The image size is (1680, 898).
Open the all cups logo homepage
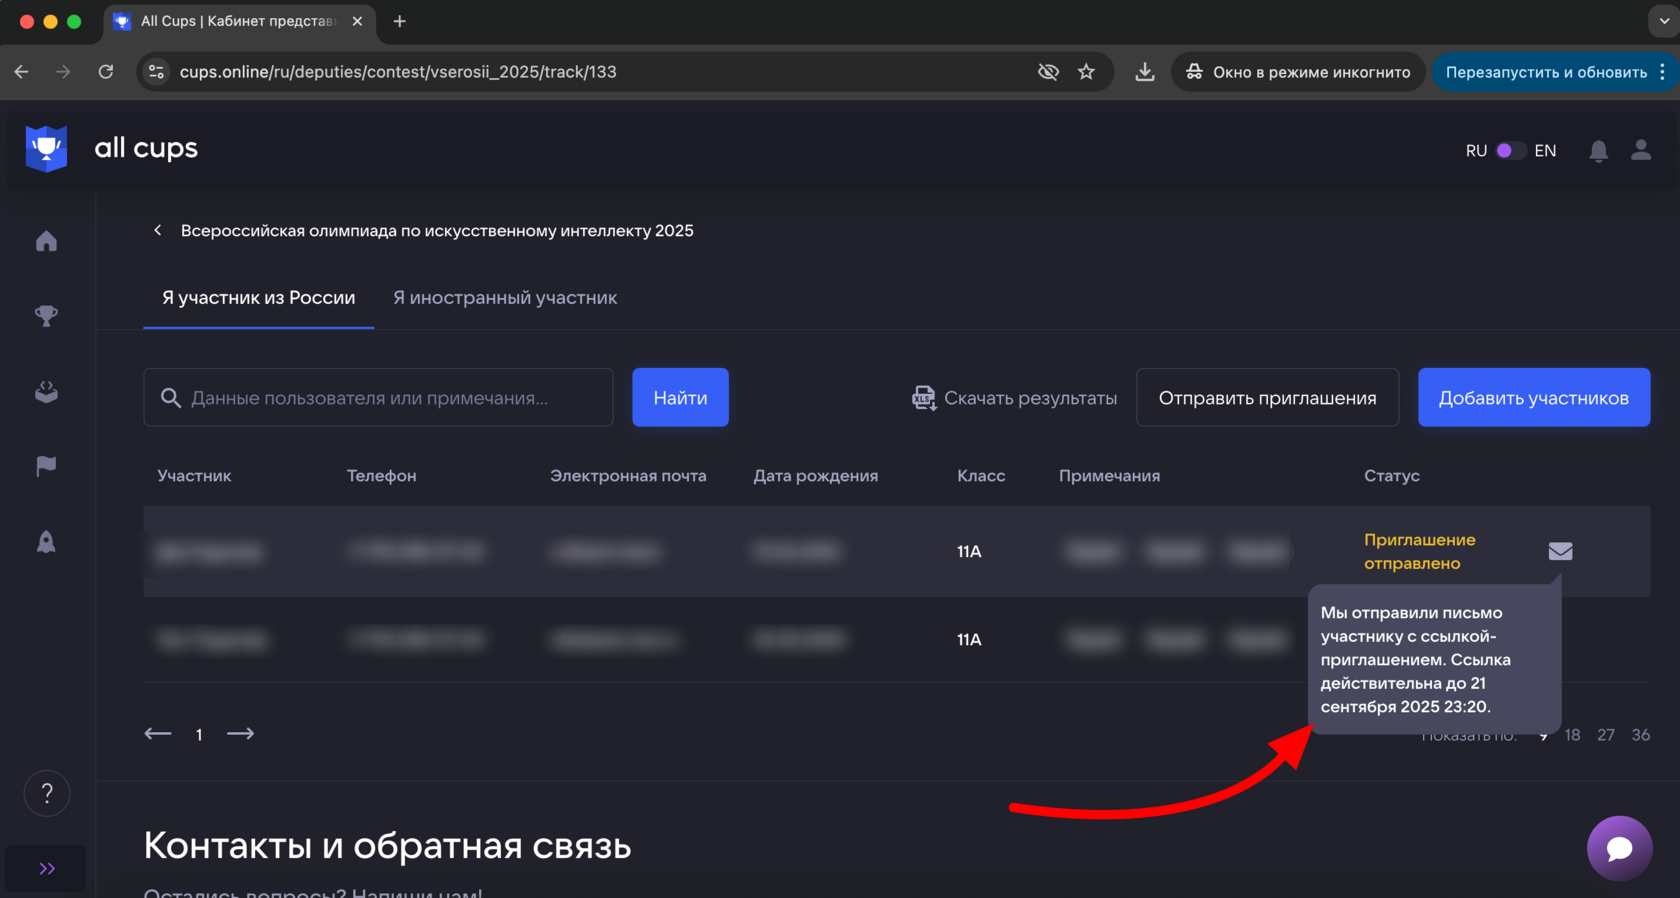(111, 149)
